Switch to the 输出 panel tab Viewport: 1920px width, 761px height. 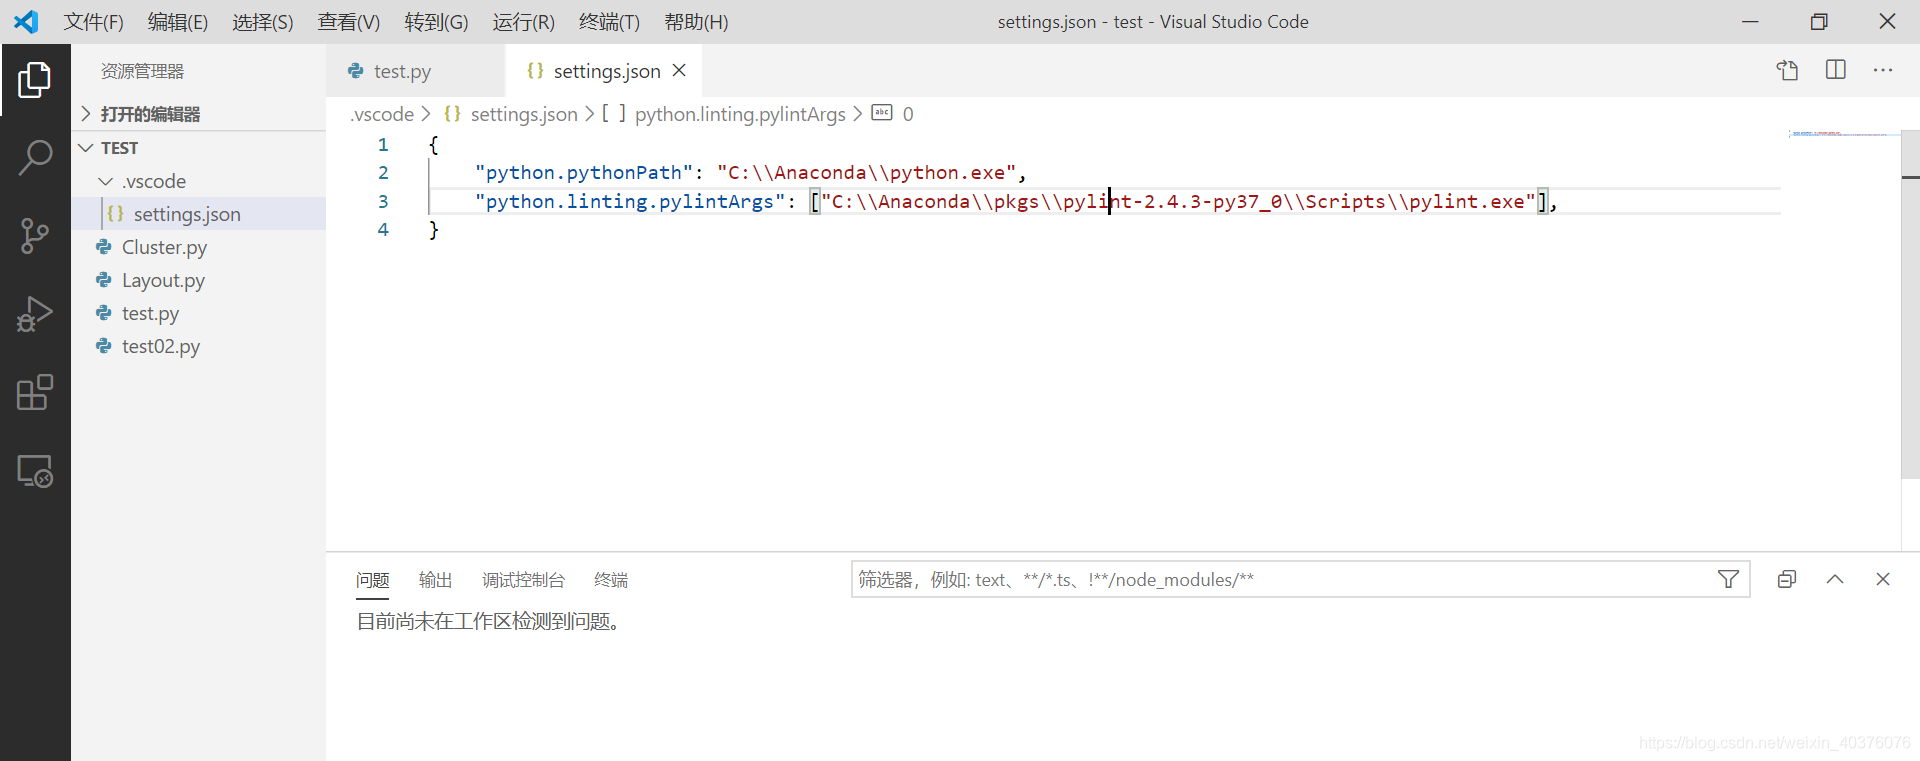pos(435,580)
